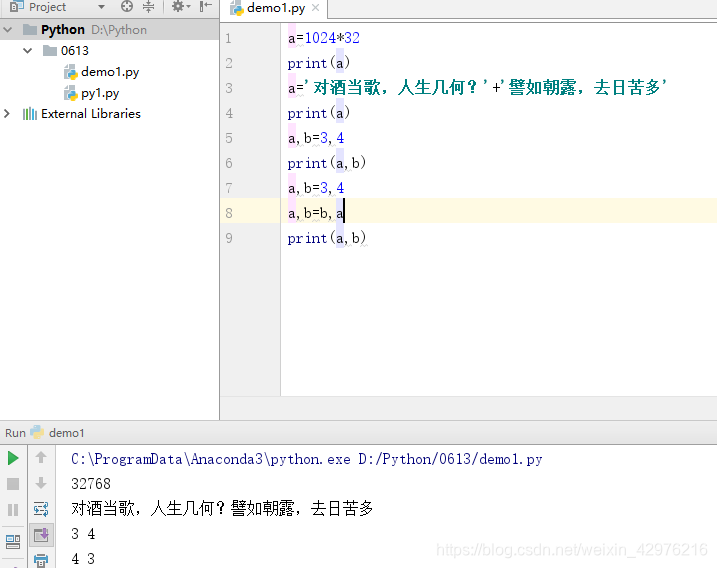Expand External Libraries node
The image size is (717, 568).
tap(7, 113)
